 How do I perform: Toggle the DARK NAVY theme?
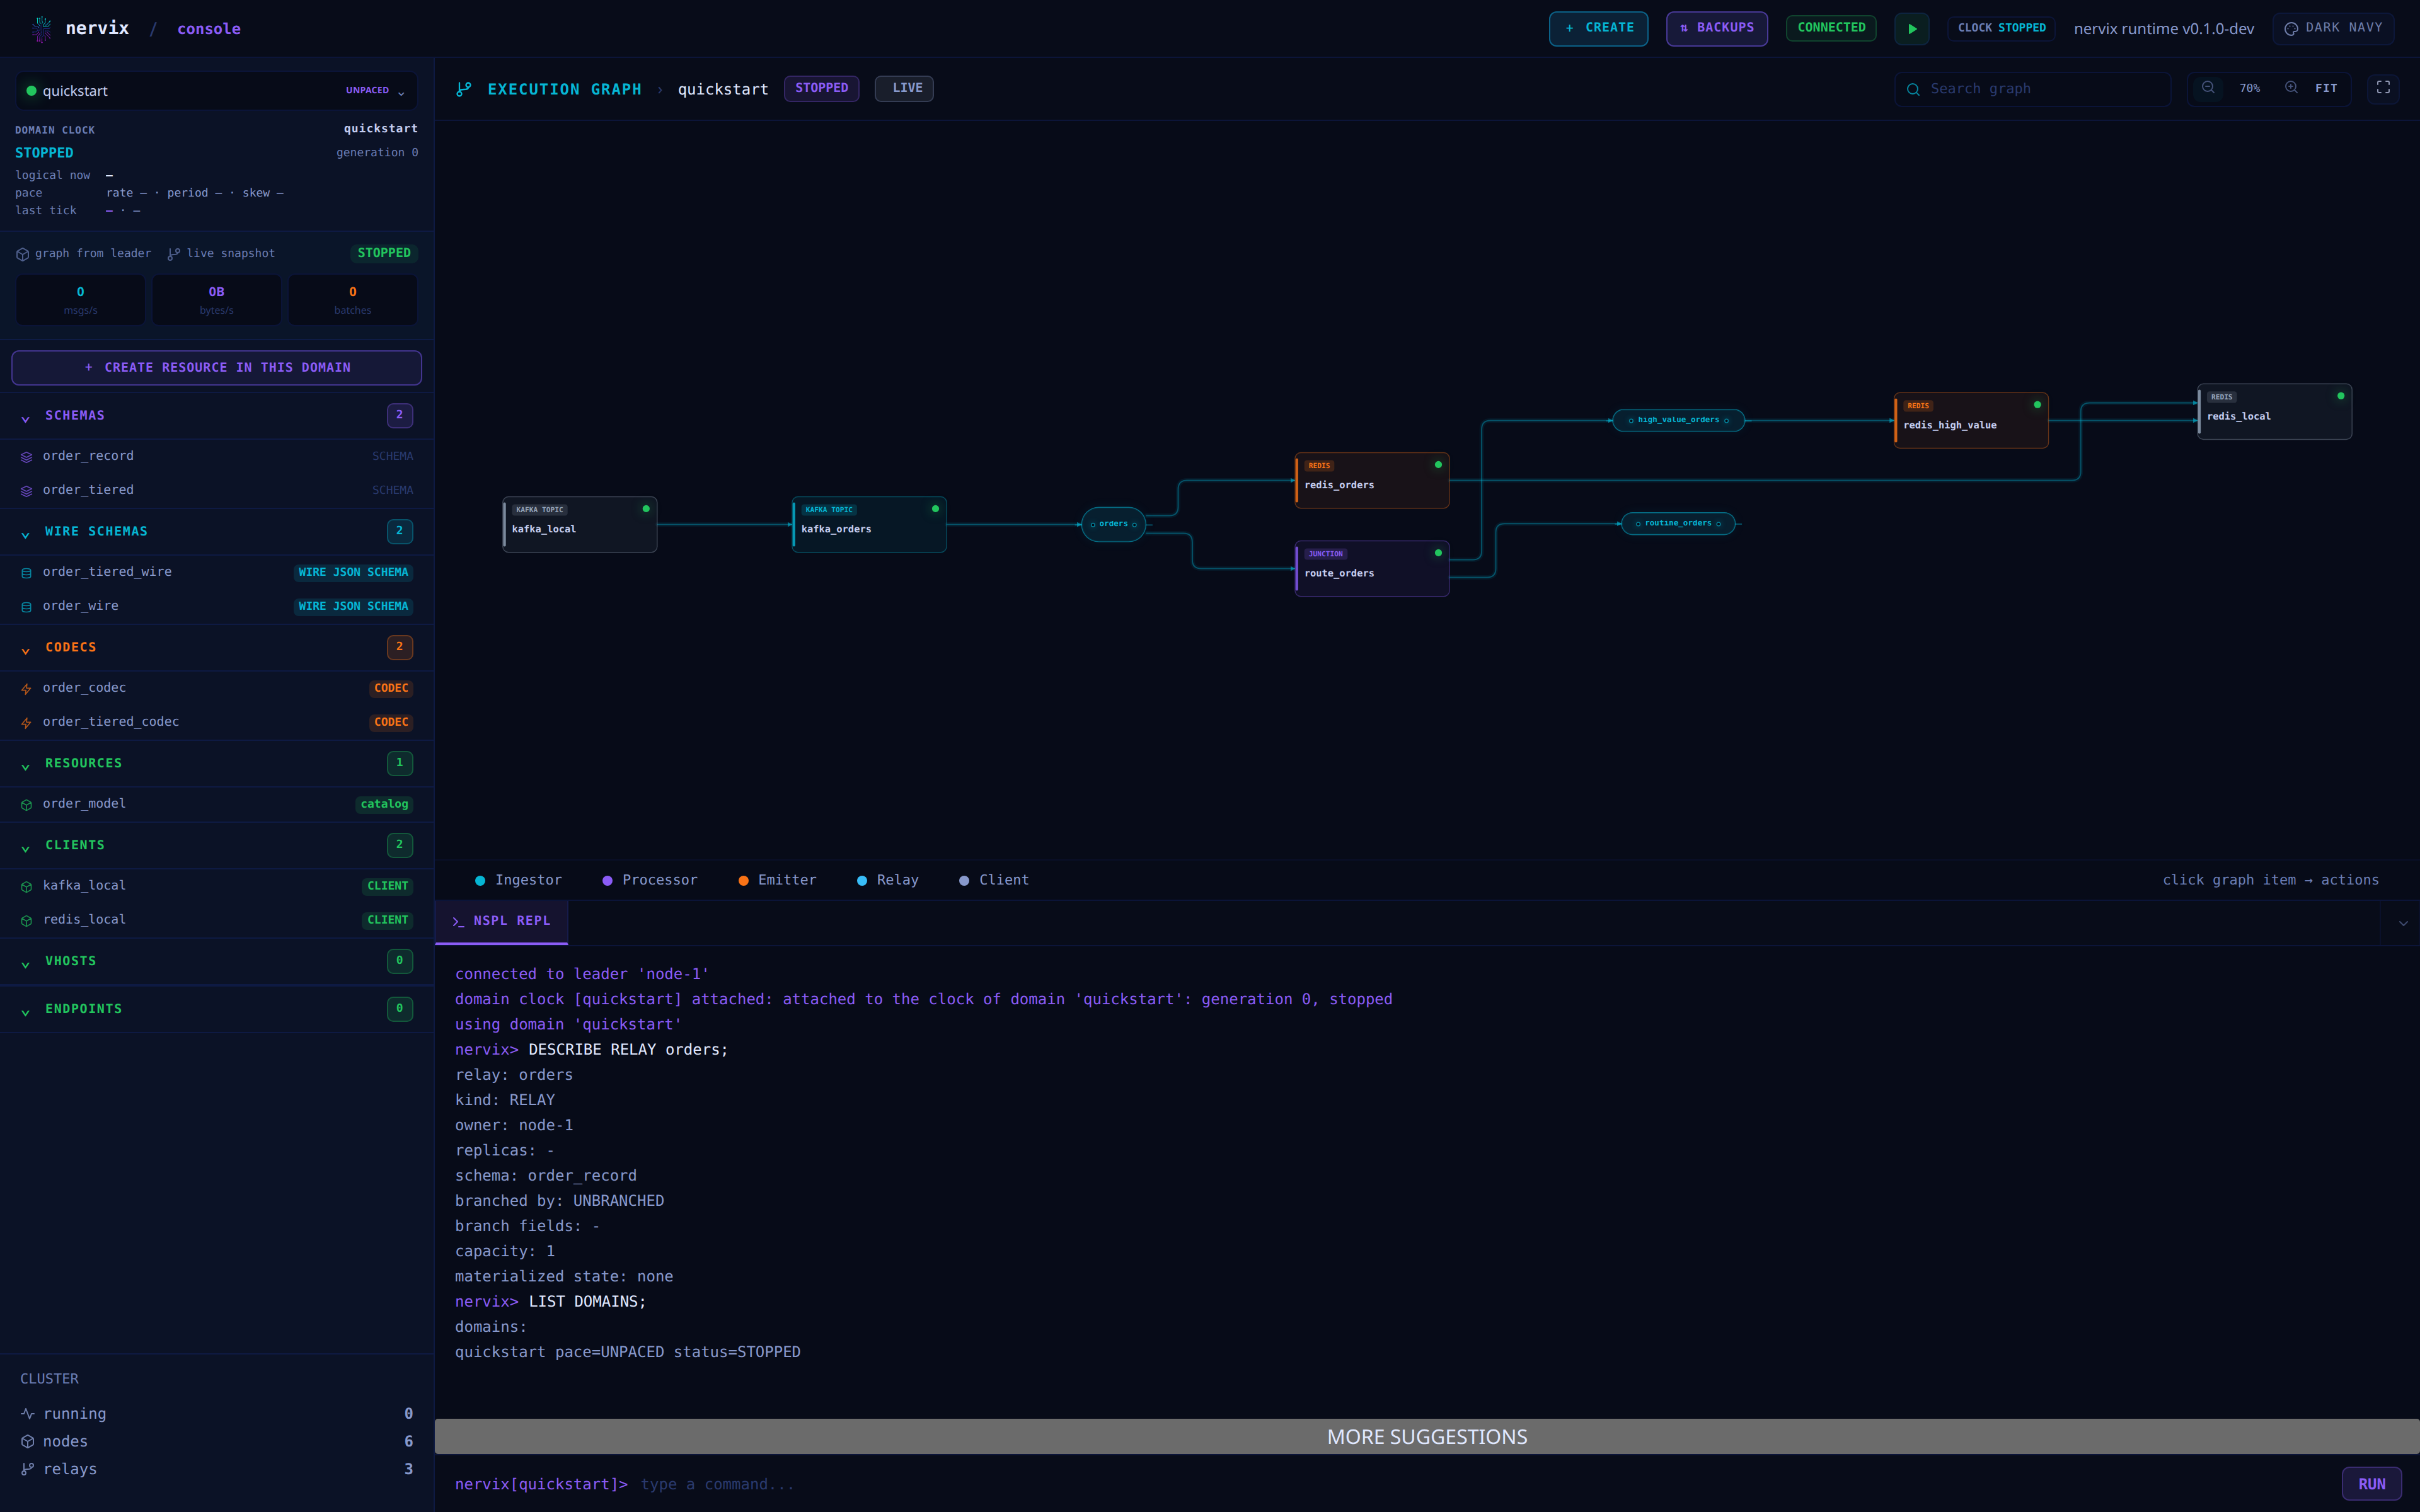point(2333,28)
